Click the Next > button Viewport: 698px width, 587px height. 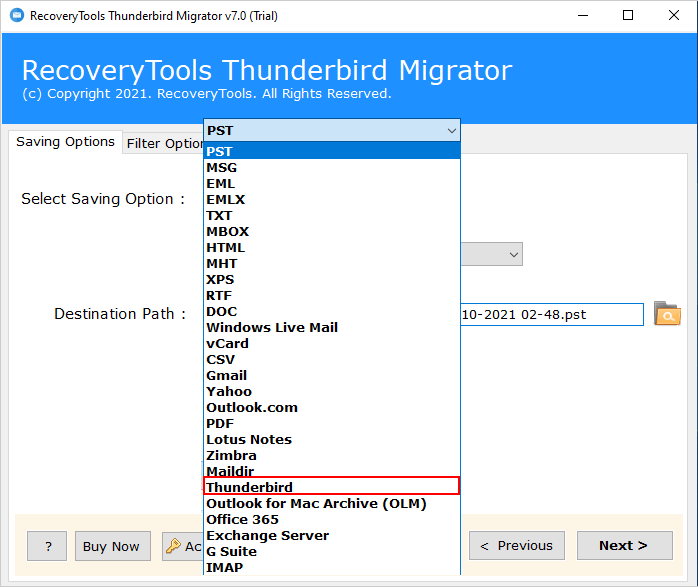[625, 546]
